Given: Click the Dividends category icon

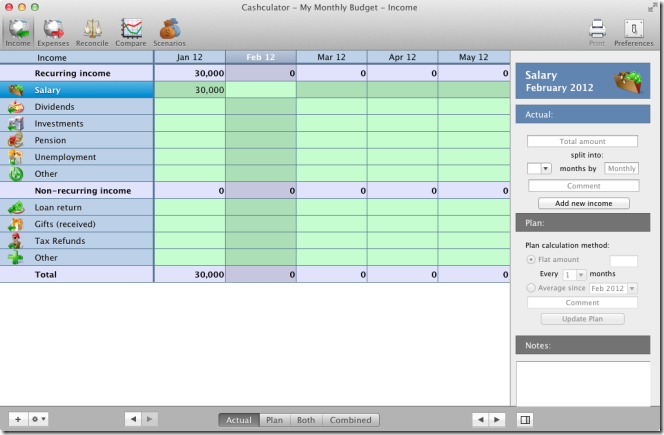Looking at the screenshot, I should point(16,107).
